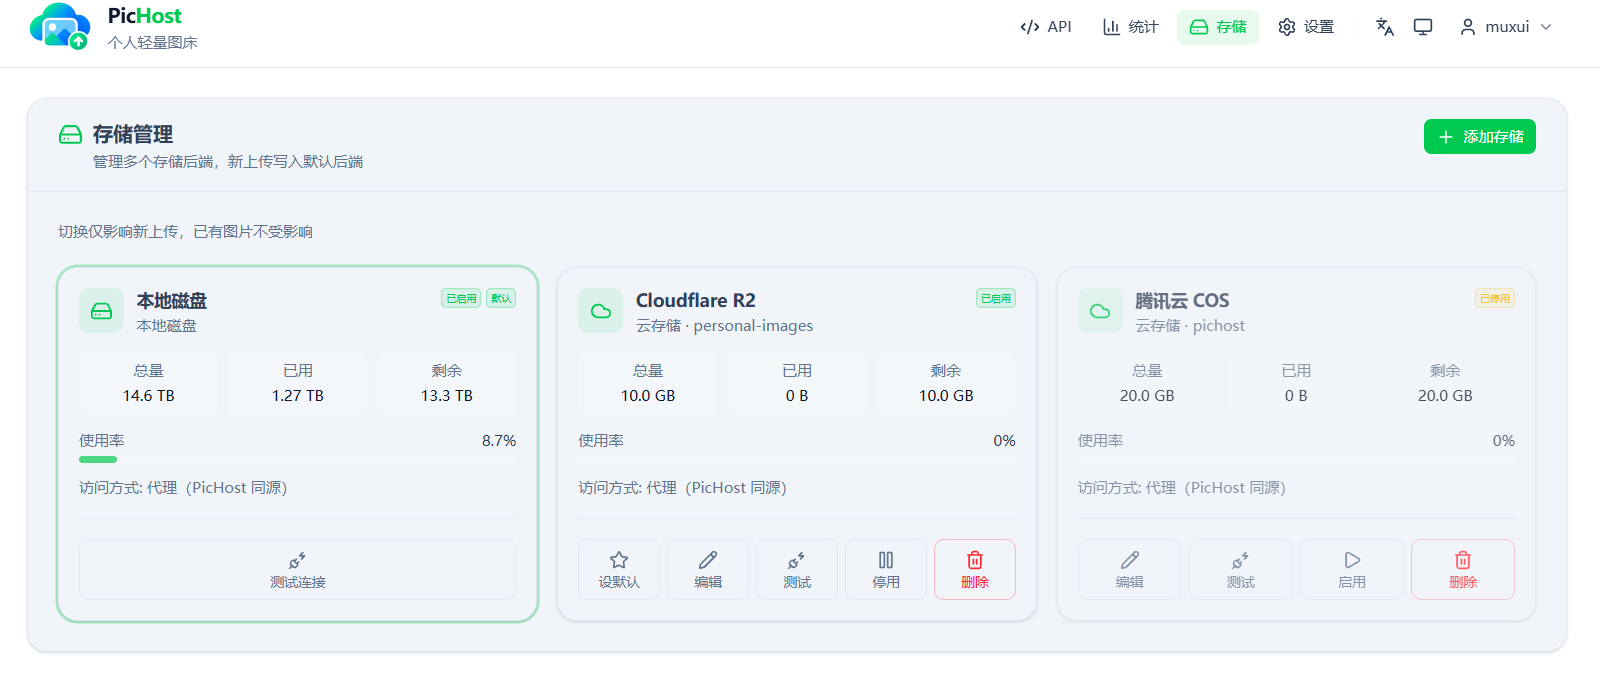Click the 存储管理 header drive icon
This screenshot has height=699, width=1599.
[x=70, y=135]
